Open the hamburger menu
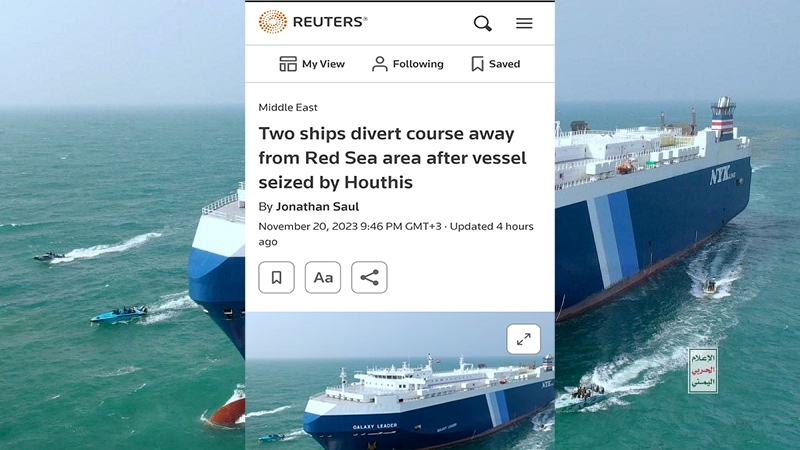 [x=524, y=23]
